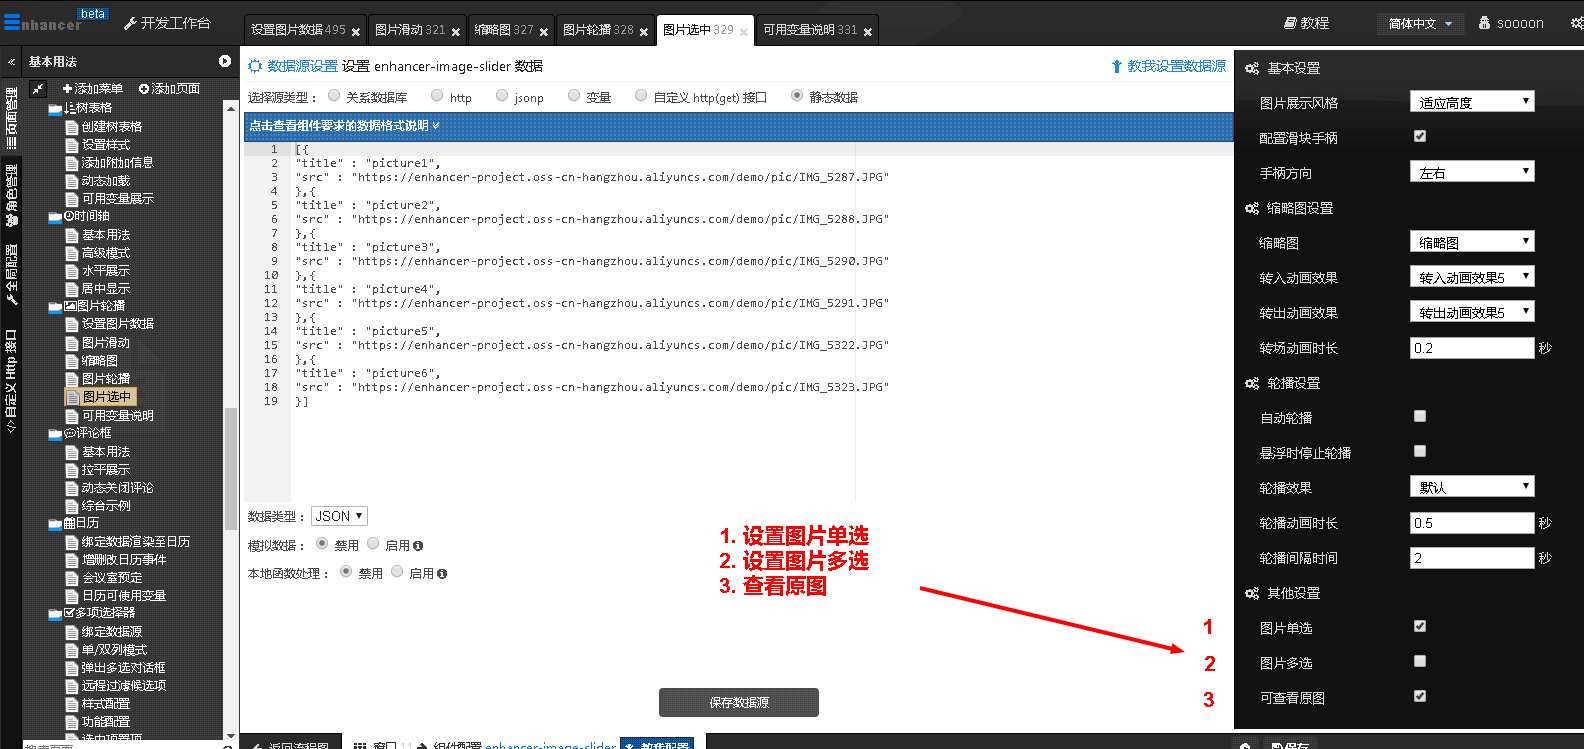This screenshot has height=749, width=1584.
Task: Expand the JSON data type dropdown
Action: click(339, 516)
